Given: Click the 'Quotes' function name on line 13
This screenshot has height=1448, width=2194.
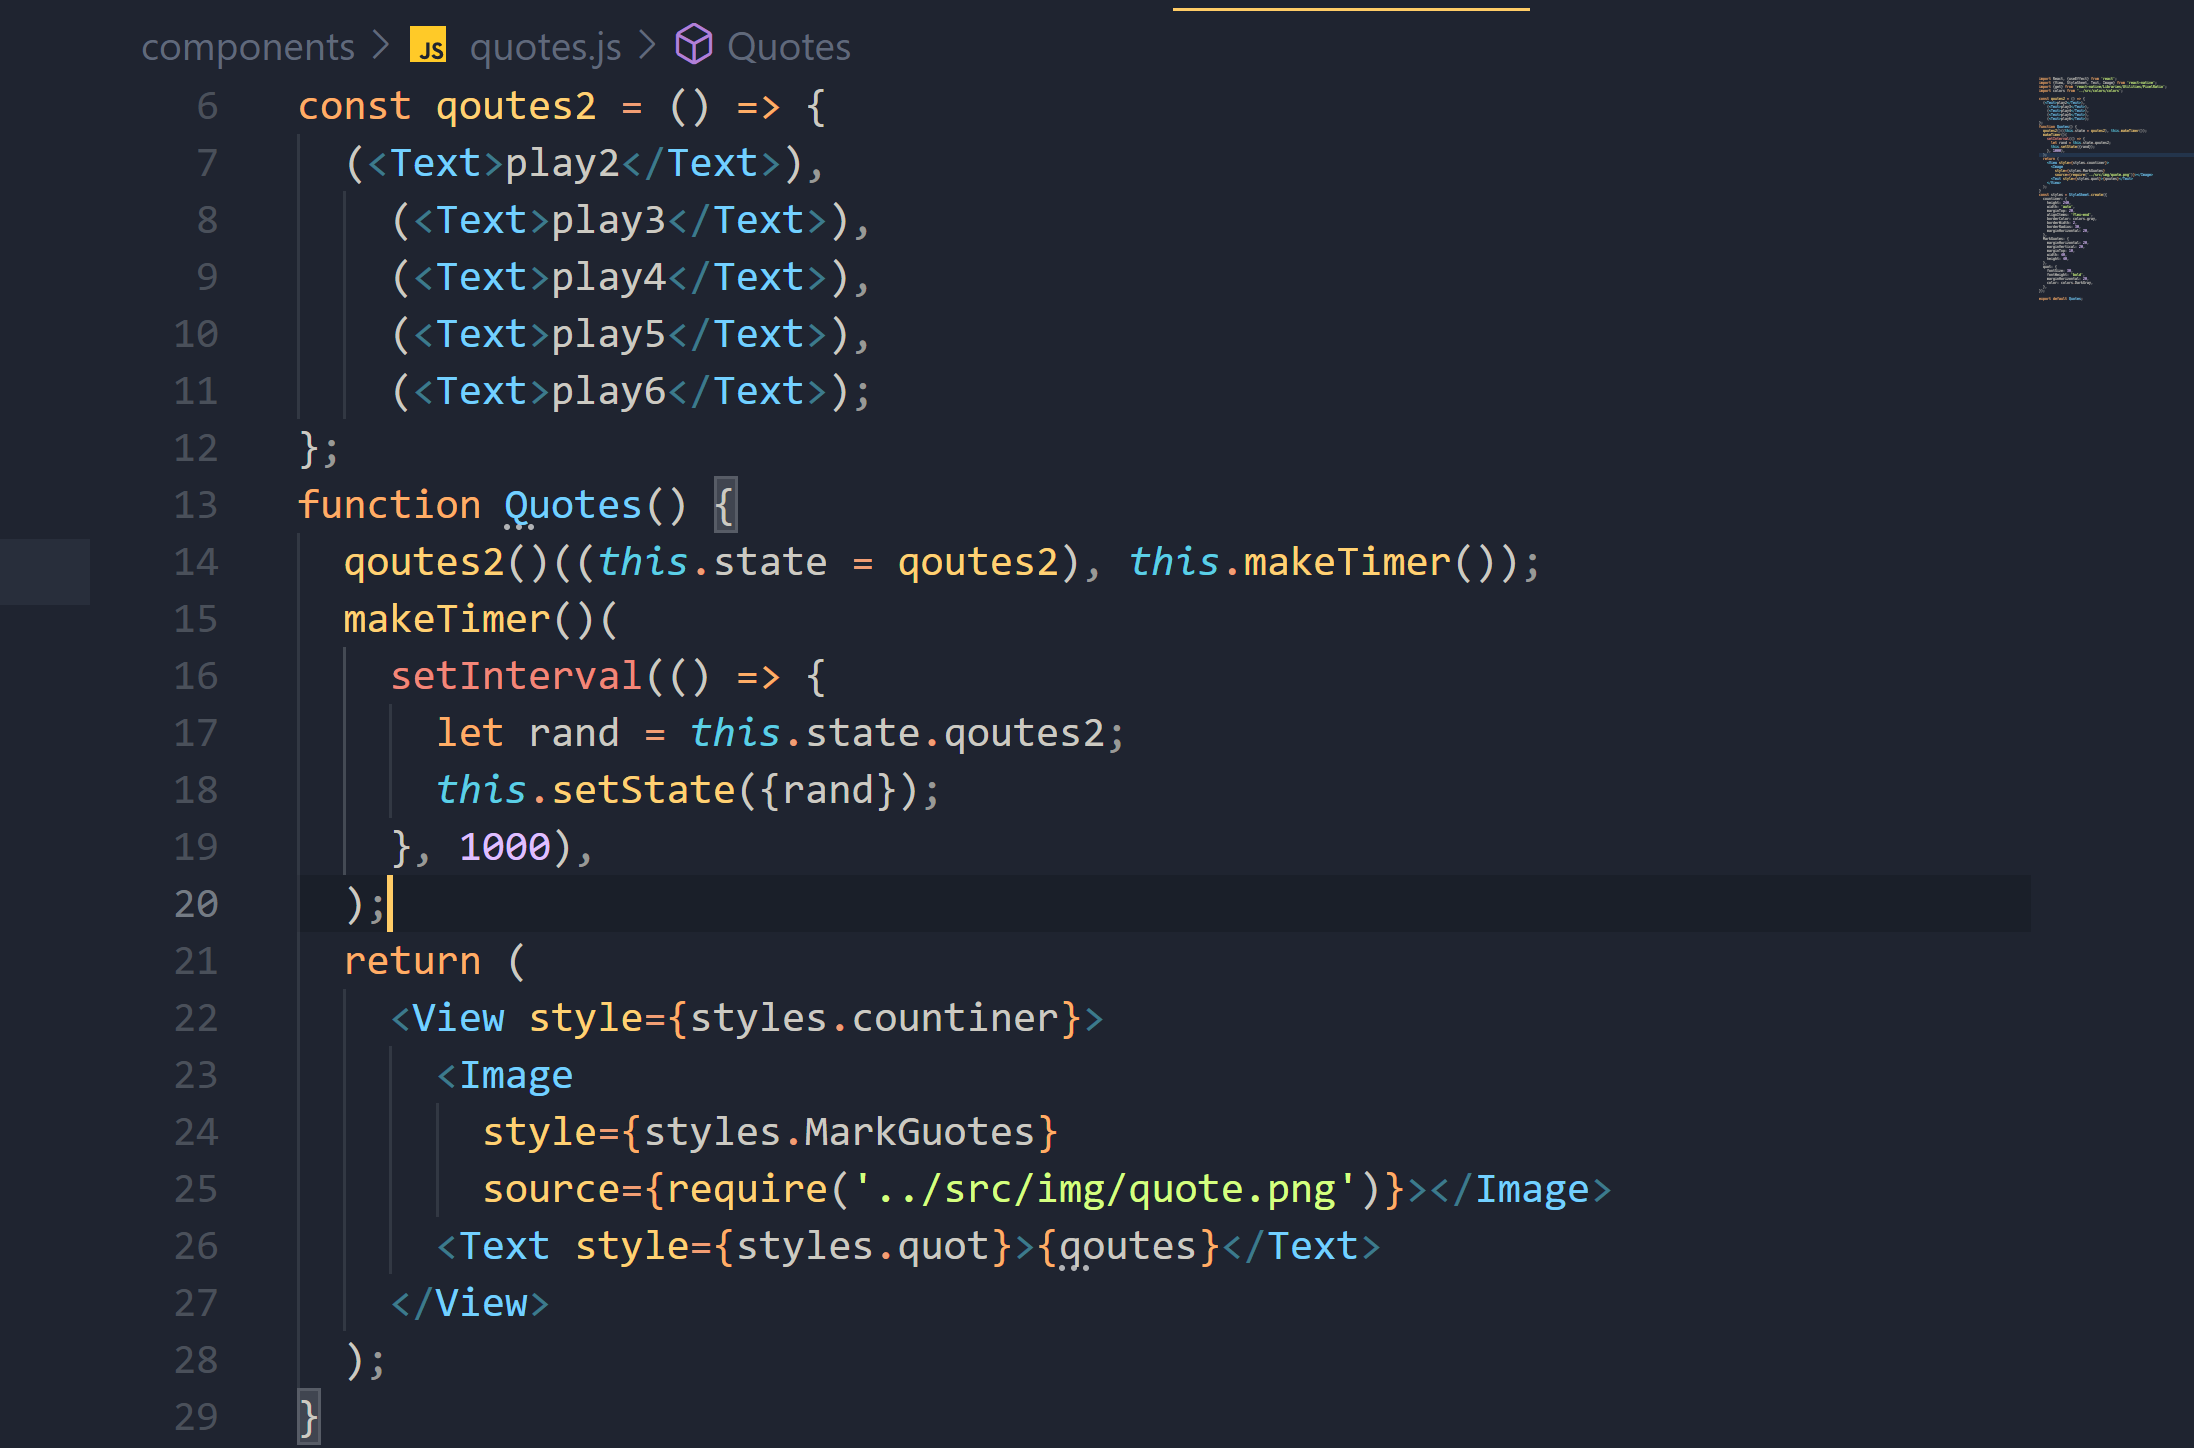Looking at the screenshot, I should (573, 505).
